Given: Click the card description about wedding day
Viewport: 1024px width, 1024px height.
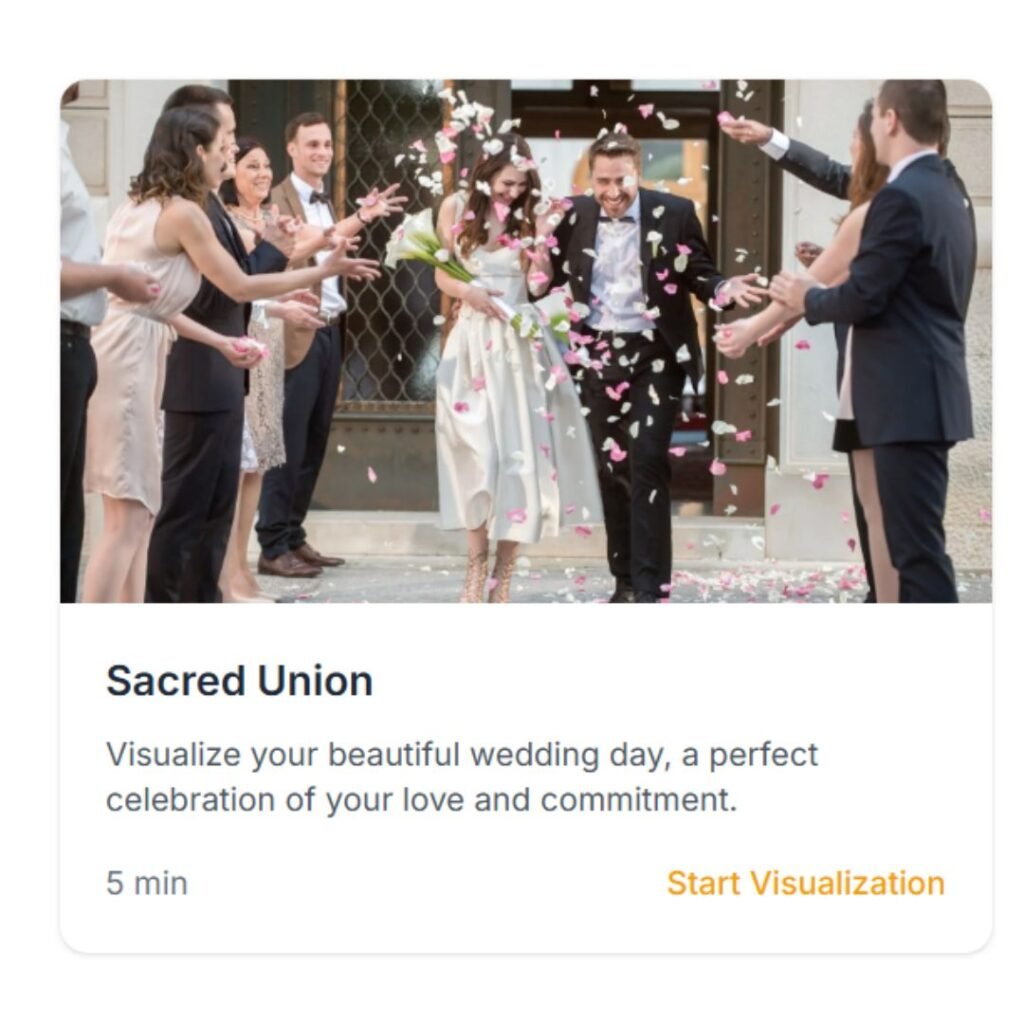Looking at the screenshot, I should point(462,776).
